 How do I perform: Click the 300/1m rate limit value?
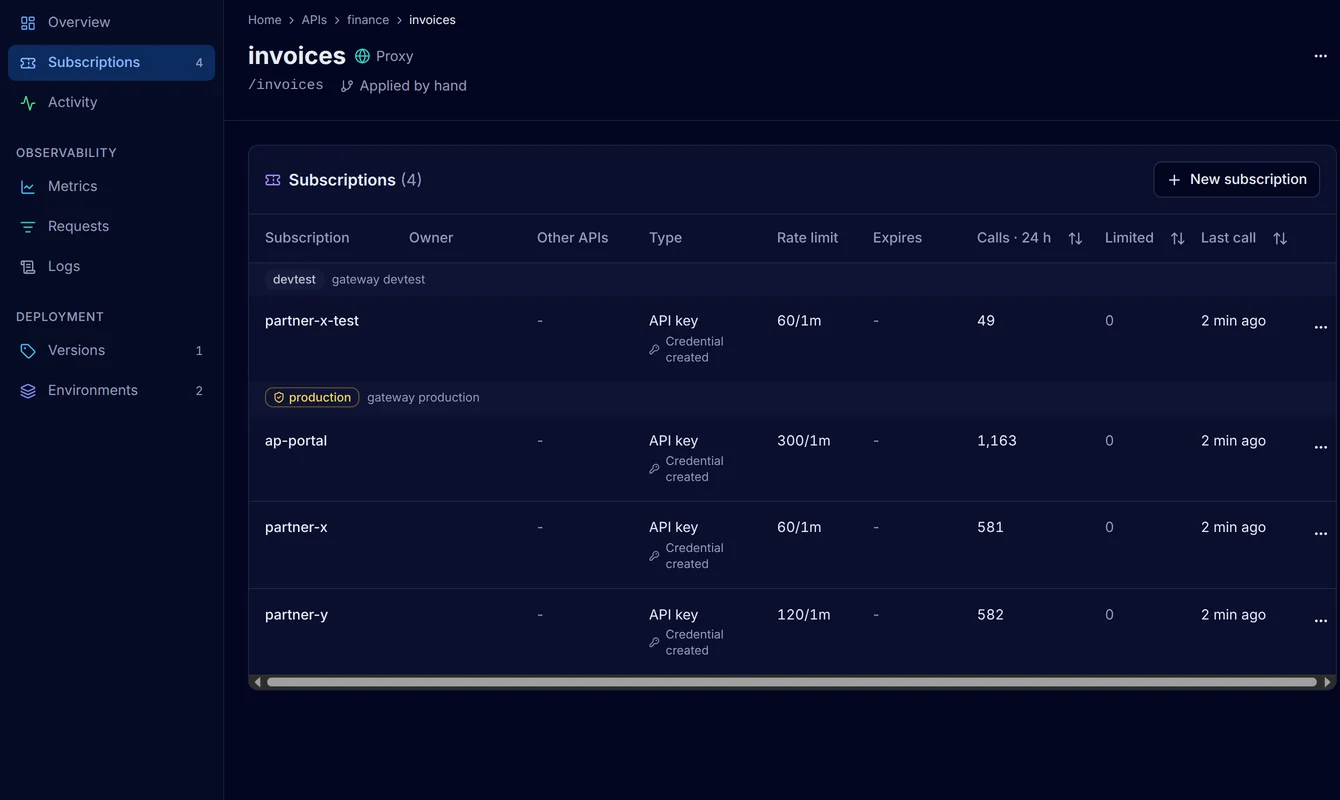point(804,441)
